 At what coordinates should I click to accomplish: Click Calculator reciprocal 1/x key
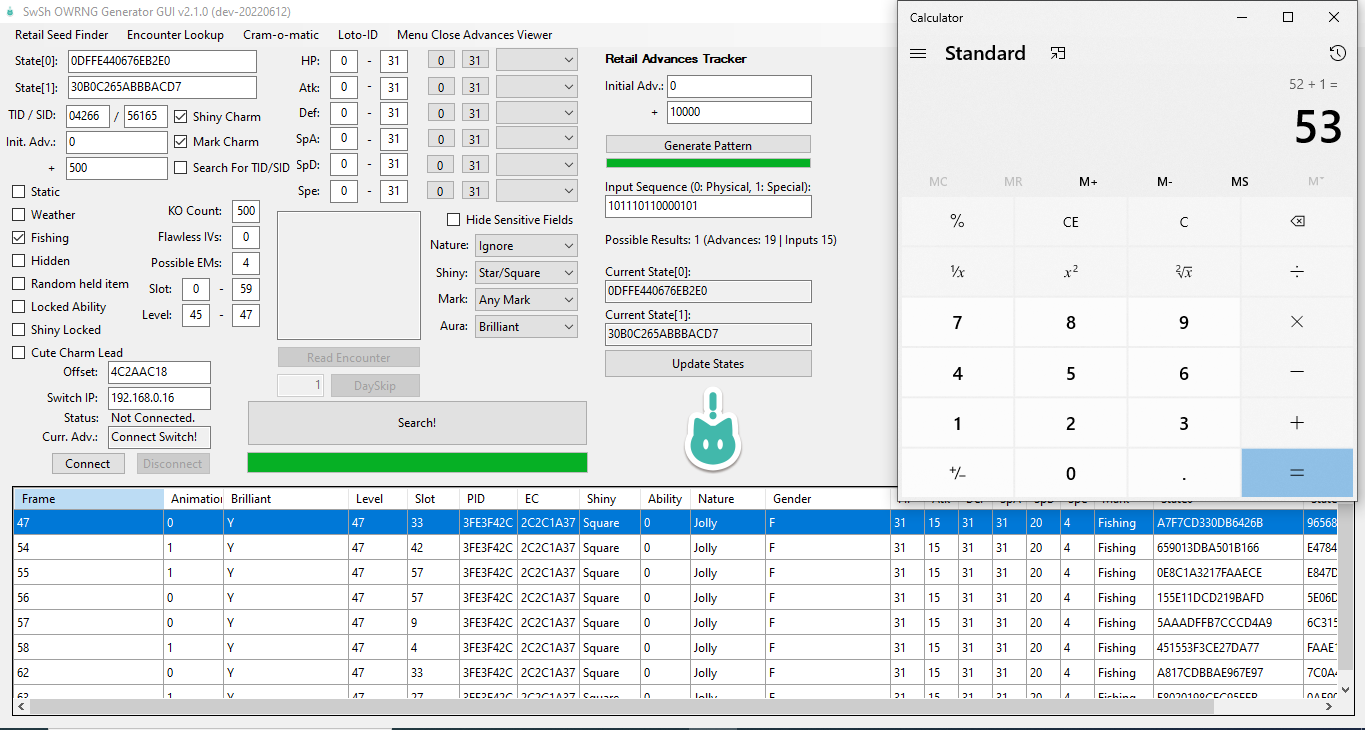tap(957, 272)
